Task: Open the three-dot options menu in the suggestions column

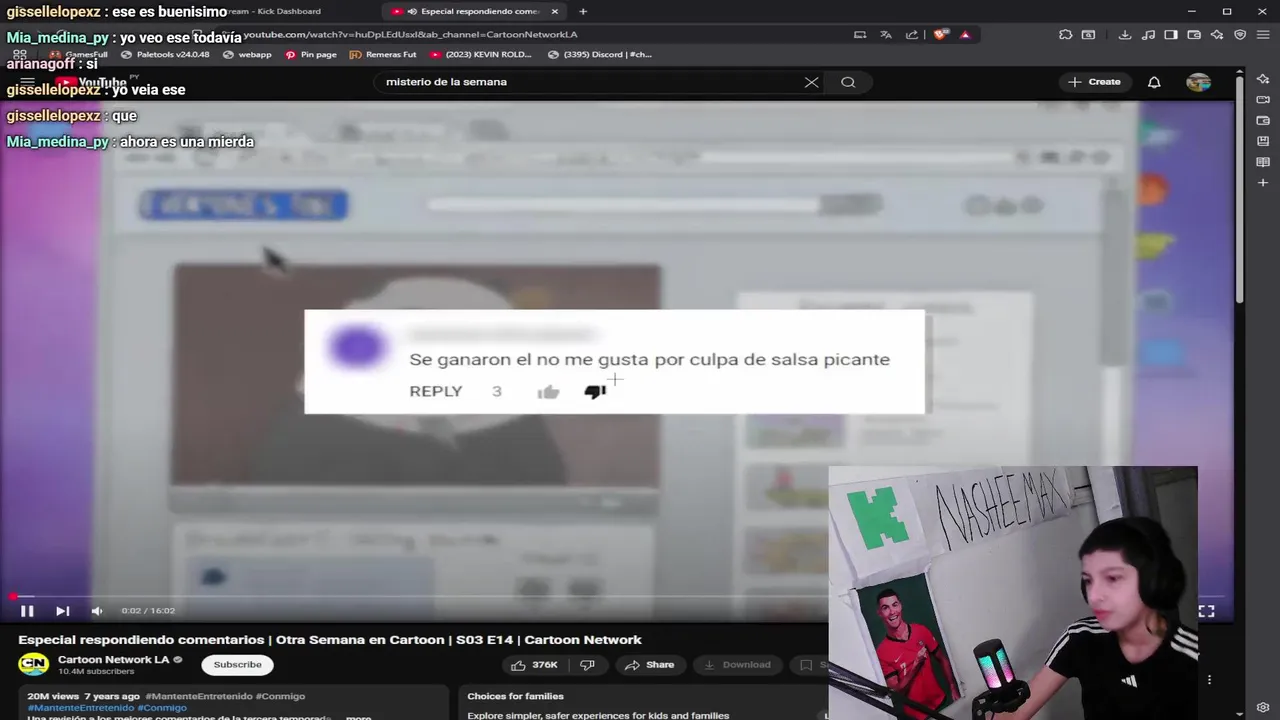Action: pos(1209,680)
